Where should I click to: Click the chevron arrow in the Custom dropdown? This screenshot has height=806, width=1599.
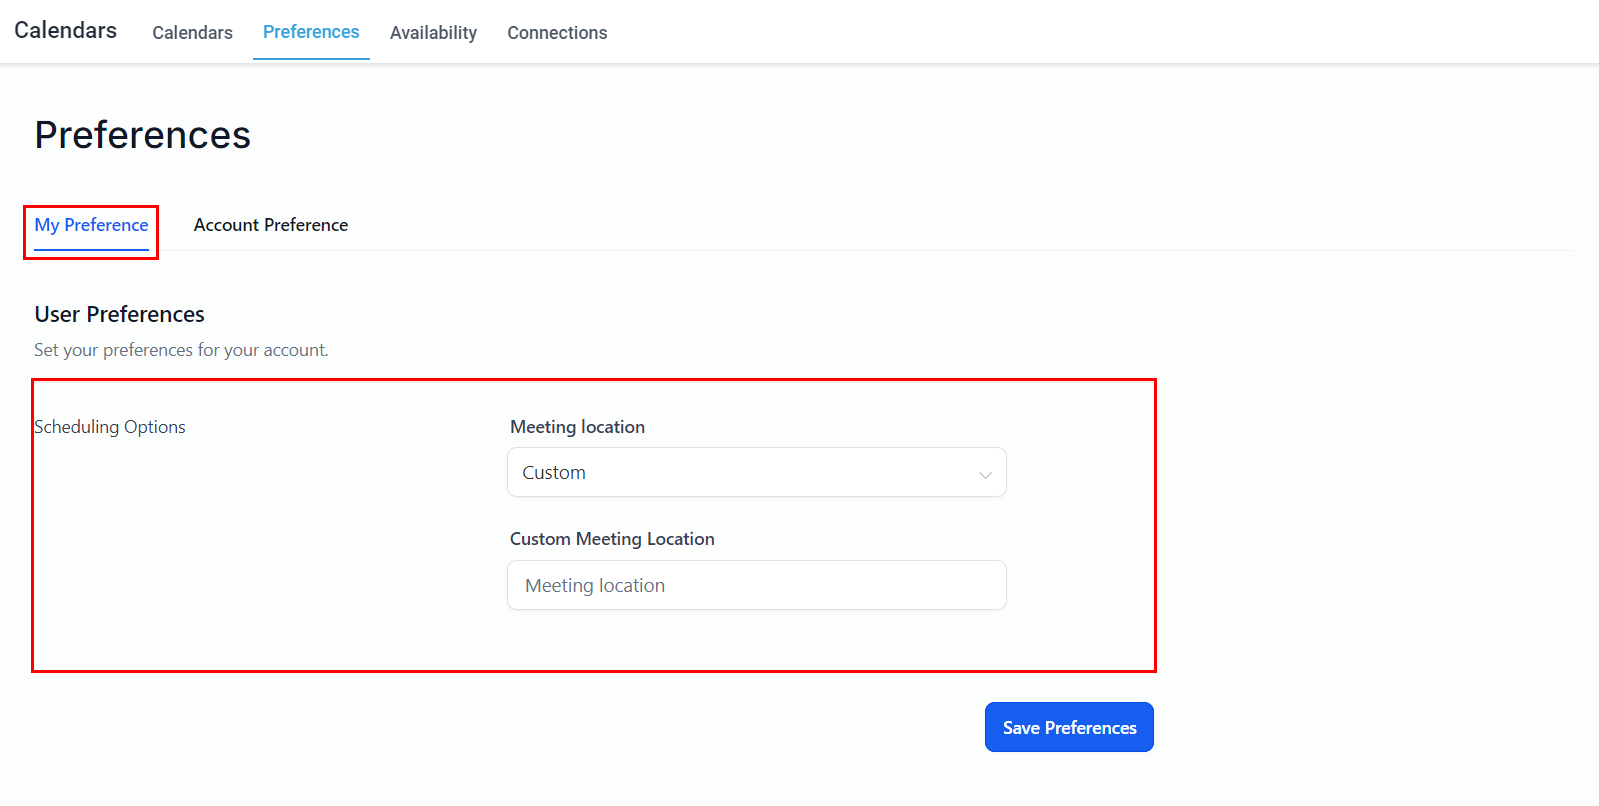point(985,474)
